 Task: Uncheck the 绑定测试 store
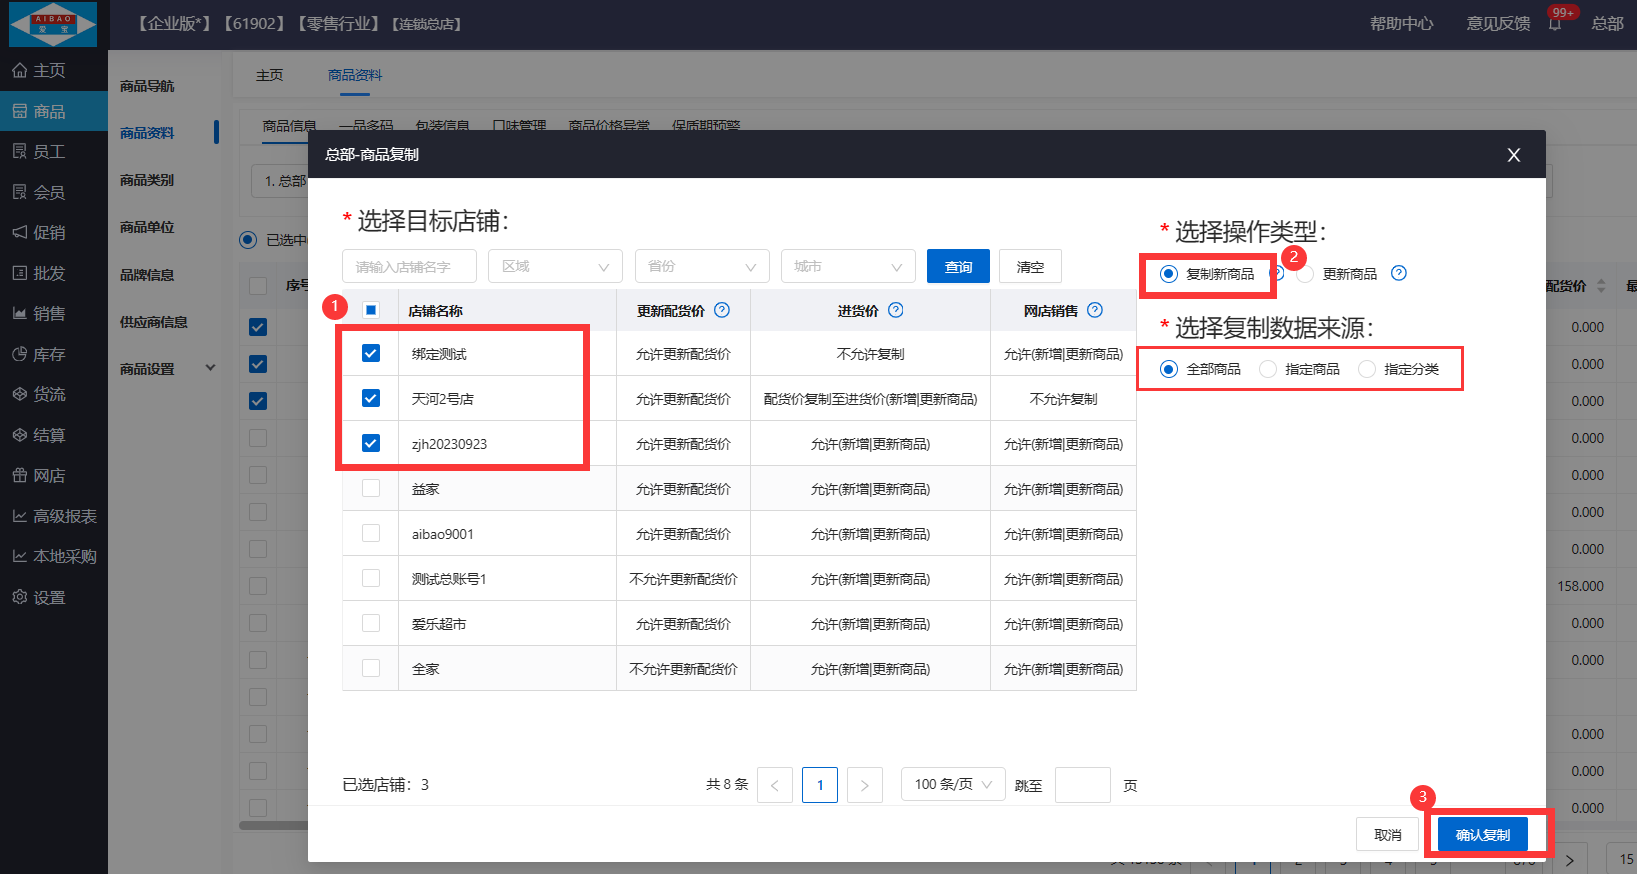[371, 353]
